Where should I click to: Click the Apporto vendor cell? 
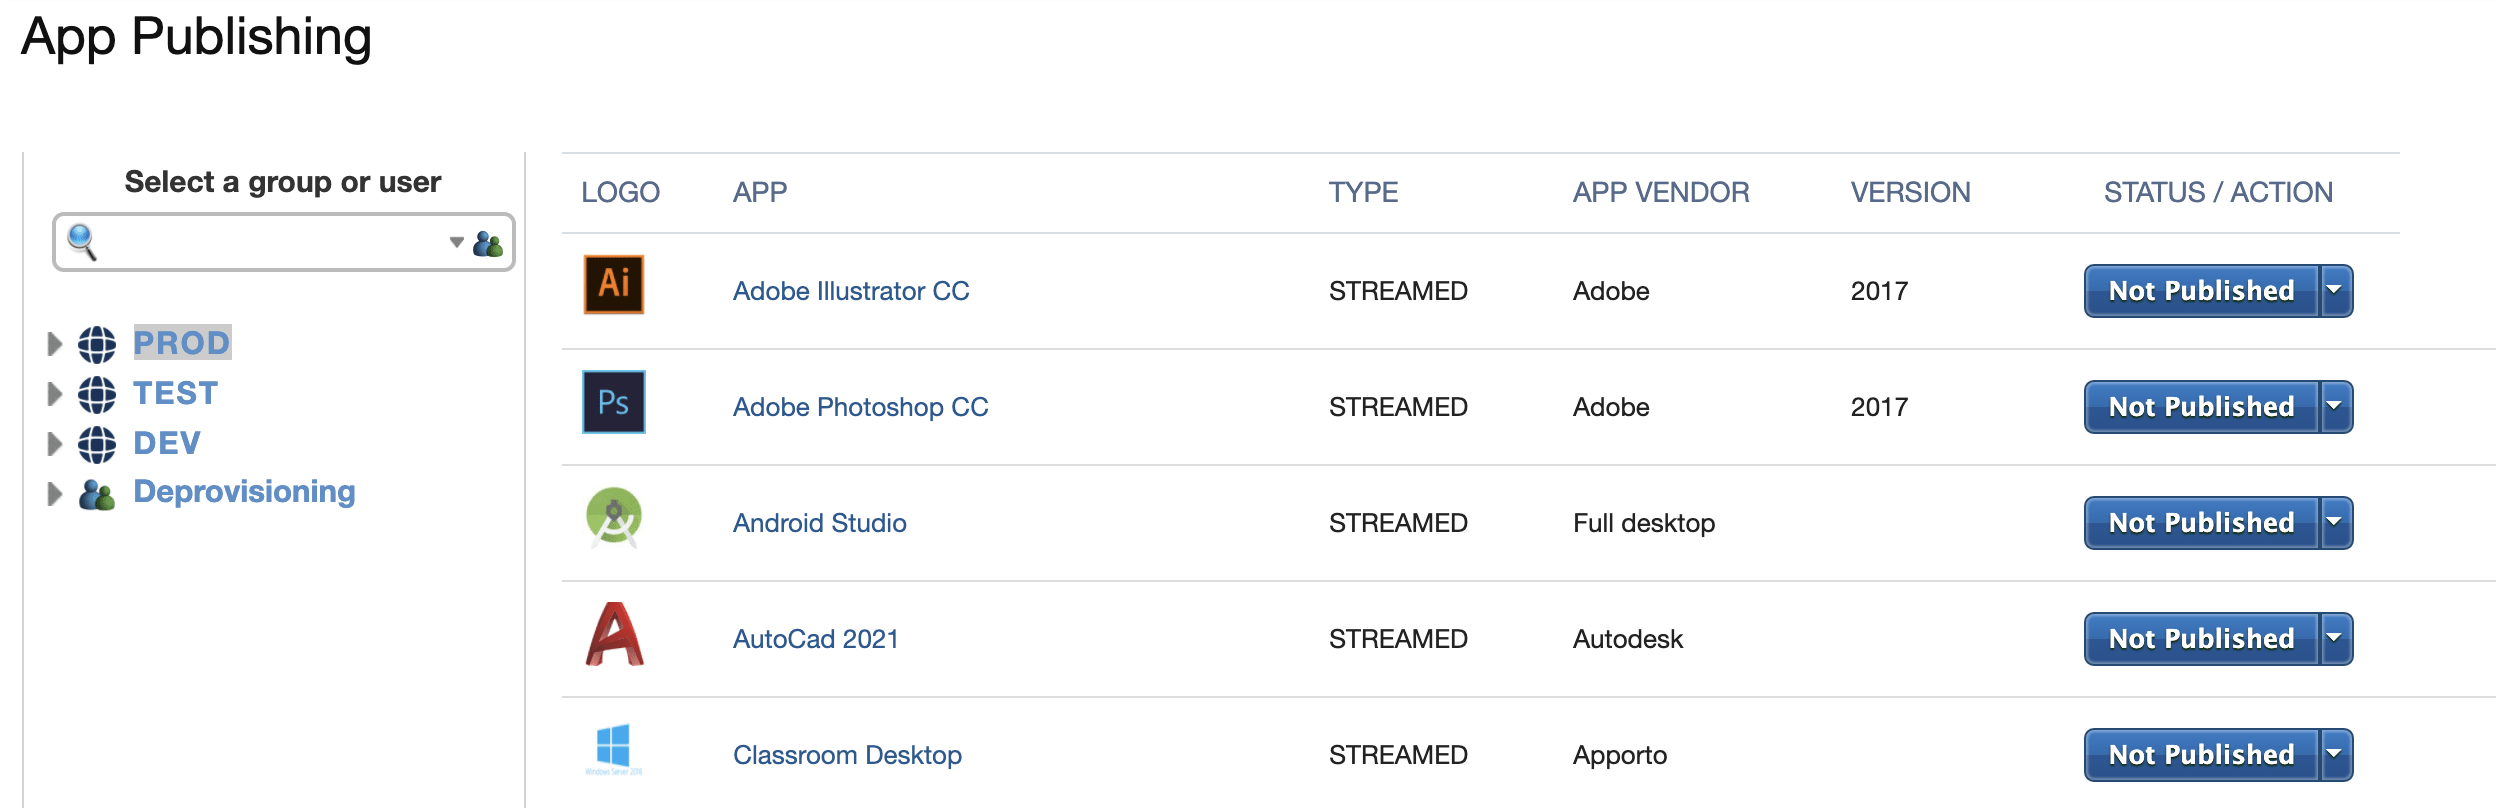click(1620, 755)
